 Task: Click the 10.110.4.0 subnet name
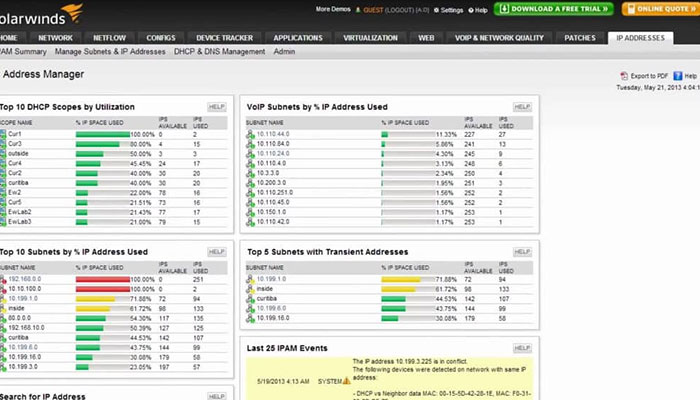(271, 163)
